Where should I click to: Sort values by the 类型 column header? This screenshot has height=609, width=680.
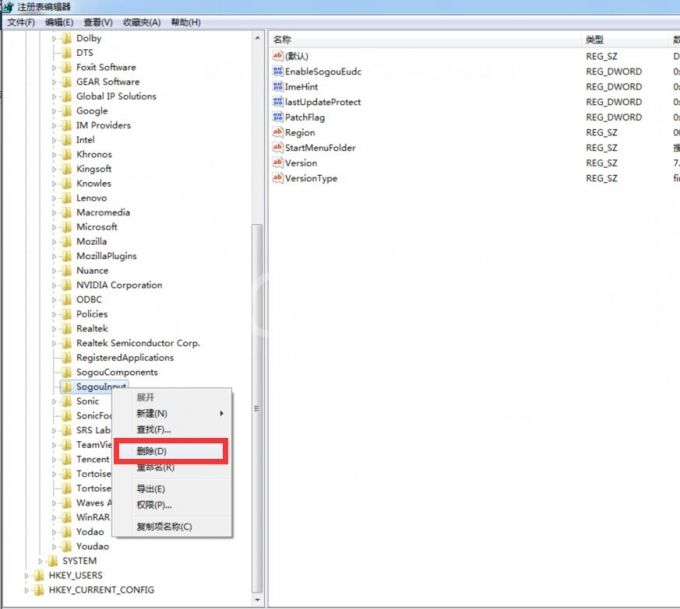(624, 39)
